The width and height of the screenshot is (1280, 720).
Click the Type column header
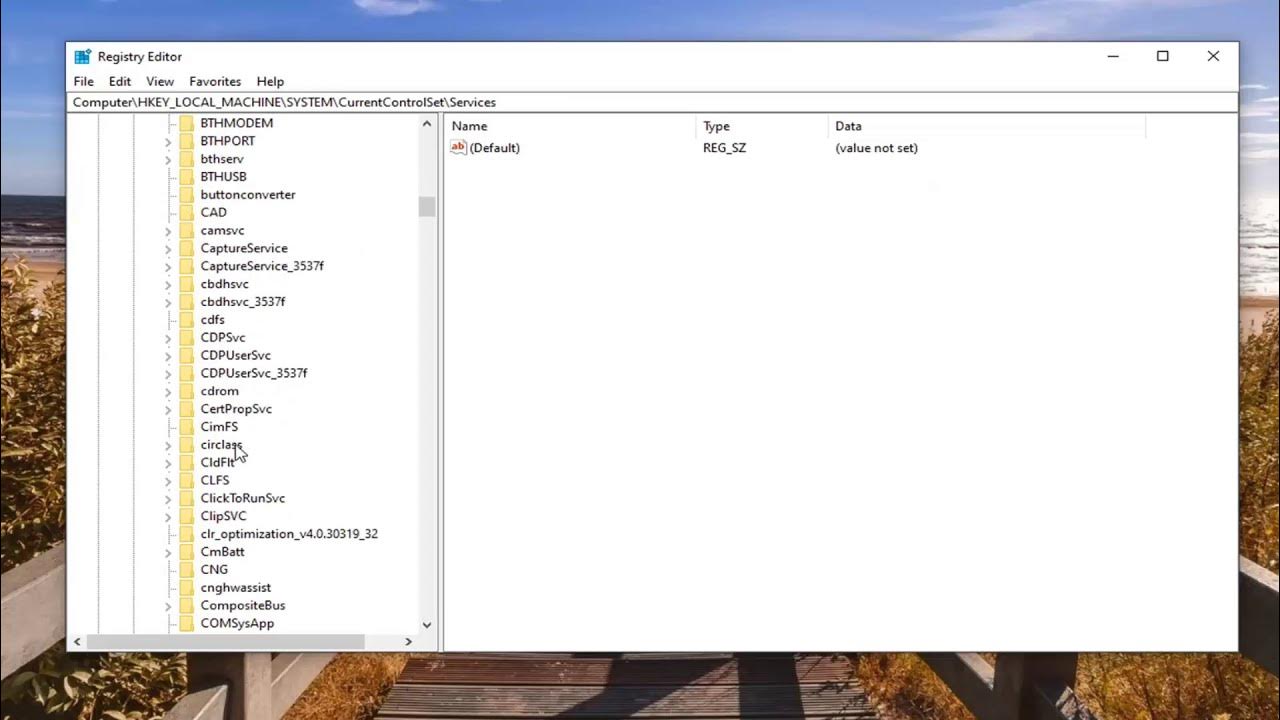point(763,126)
